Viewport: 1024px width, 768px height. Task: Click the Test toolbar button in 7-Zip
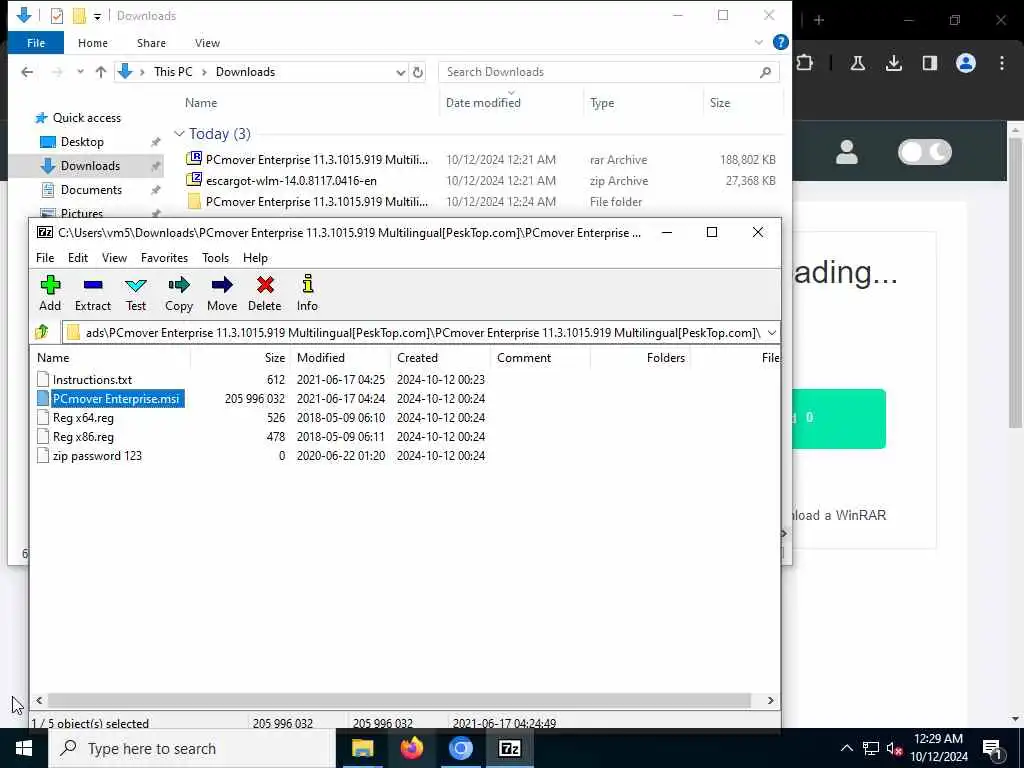pos(136,293)
